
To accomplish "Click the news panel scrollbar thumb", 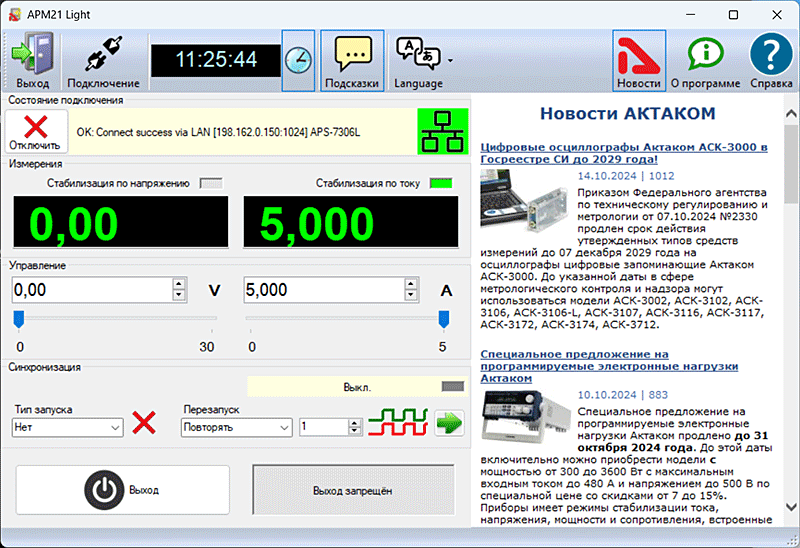I will (x=791, y=163).
